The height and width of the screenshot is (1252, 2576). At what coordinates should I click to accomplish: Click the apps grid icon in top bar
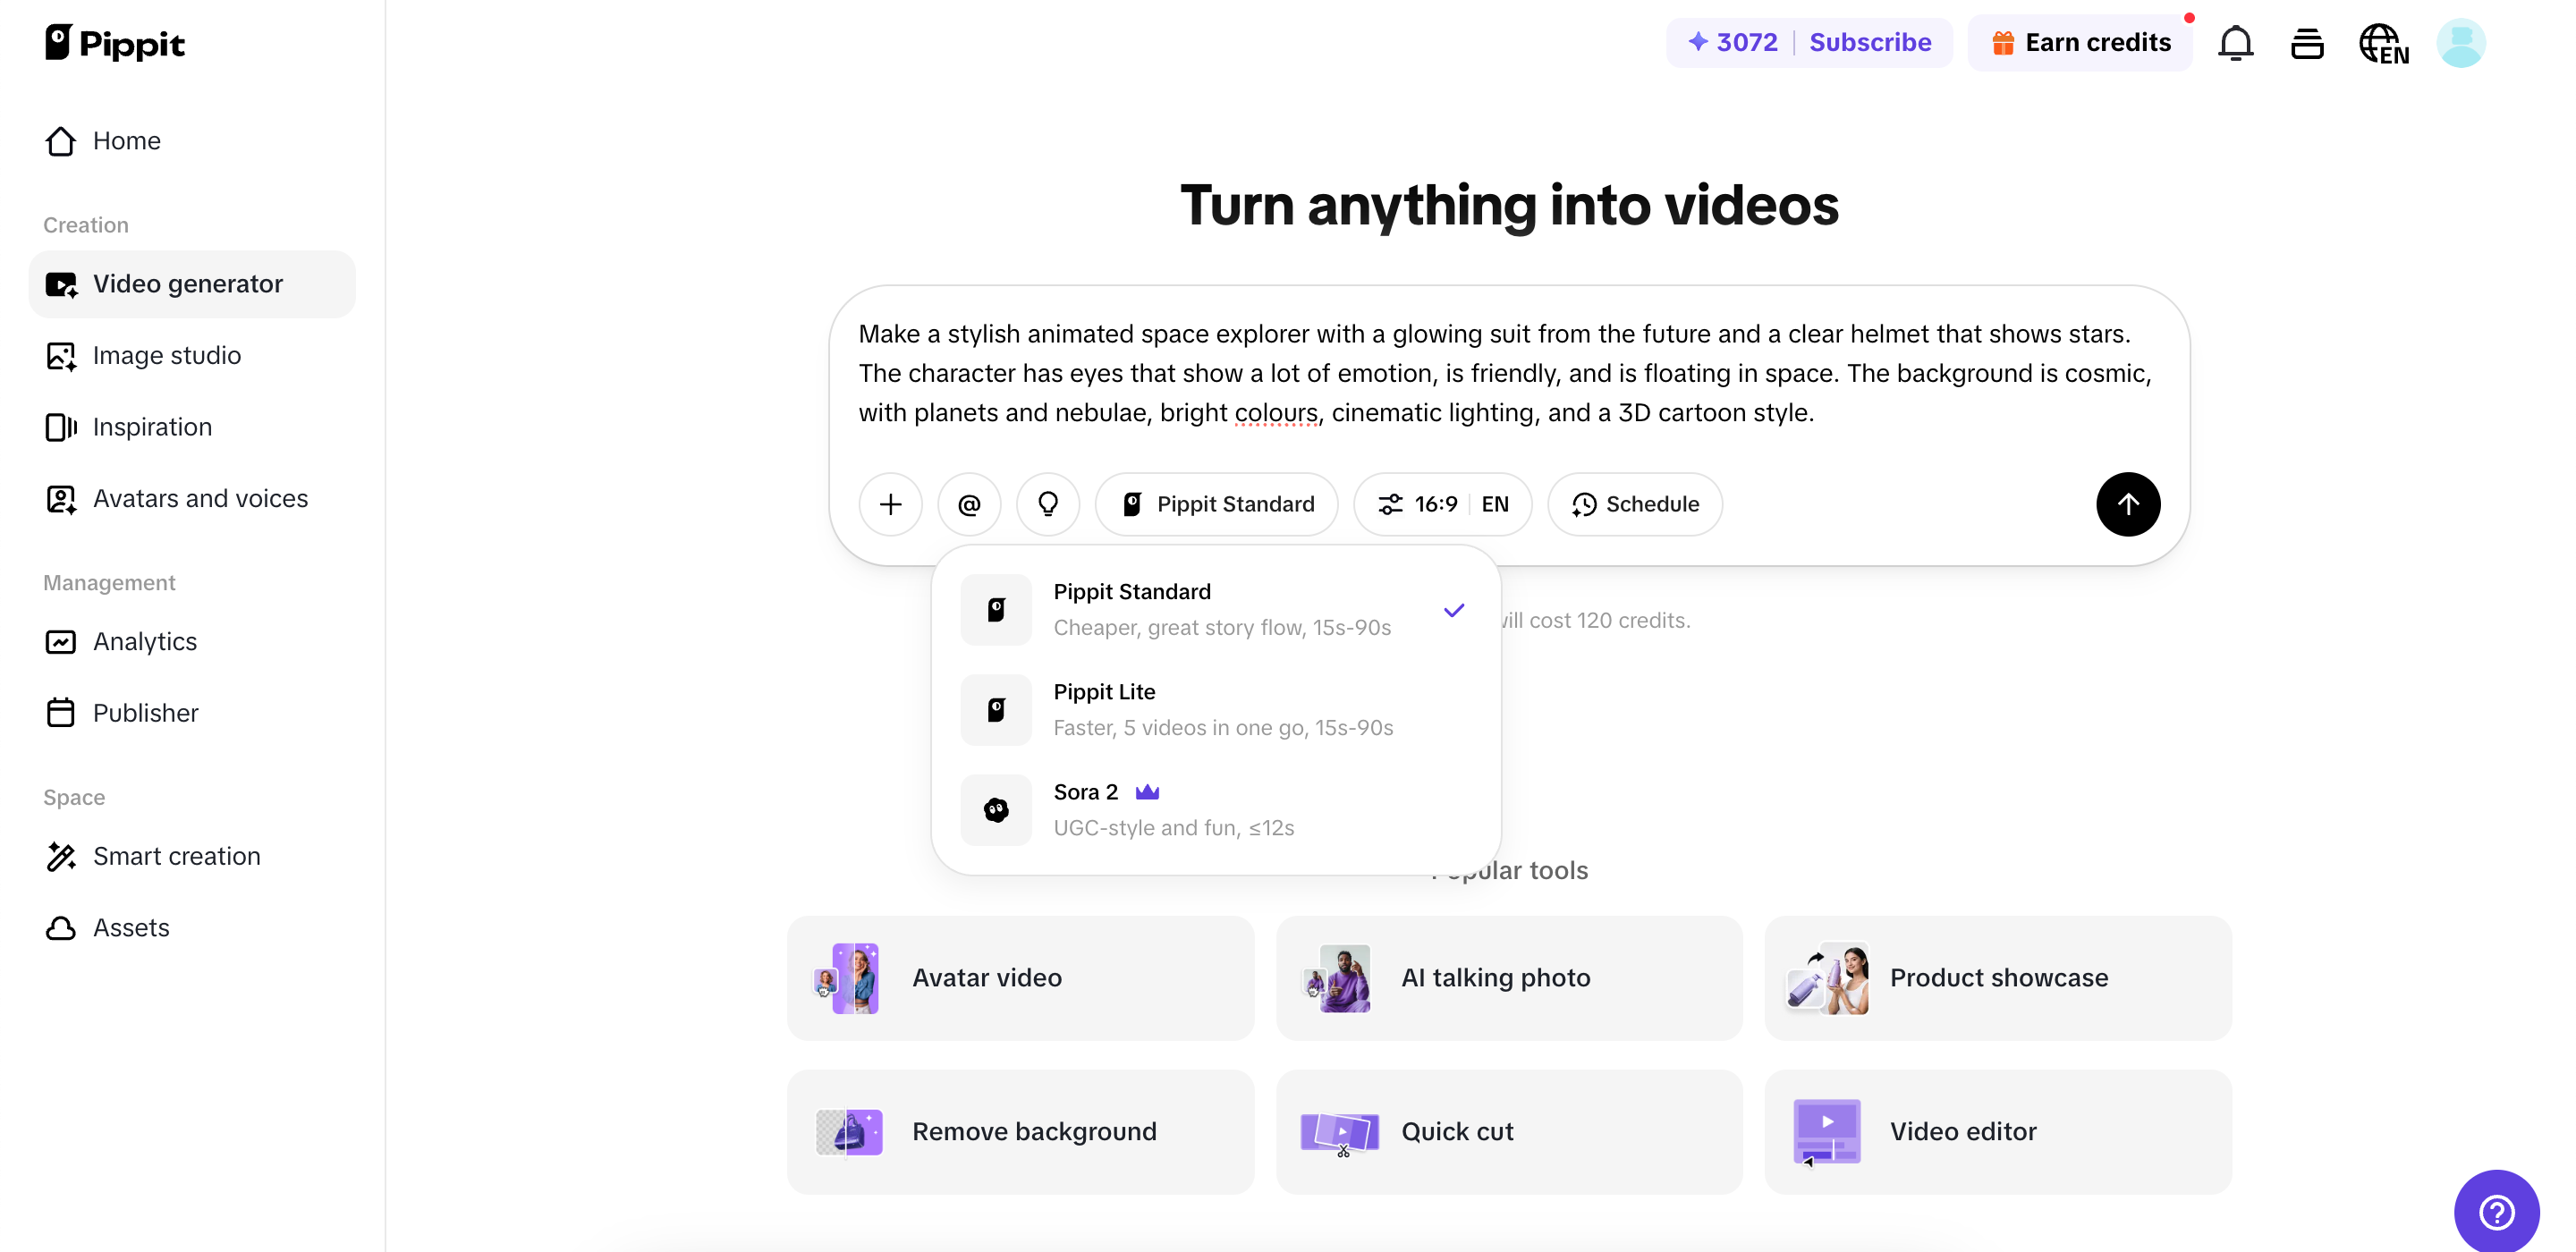click(2307, 42)
